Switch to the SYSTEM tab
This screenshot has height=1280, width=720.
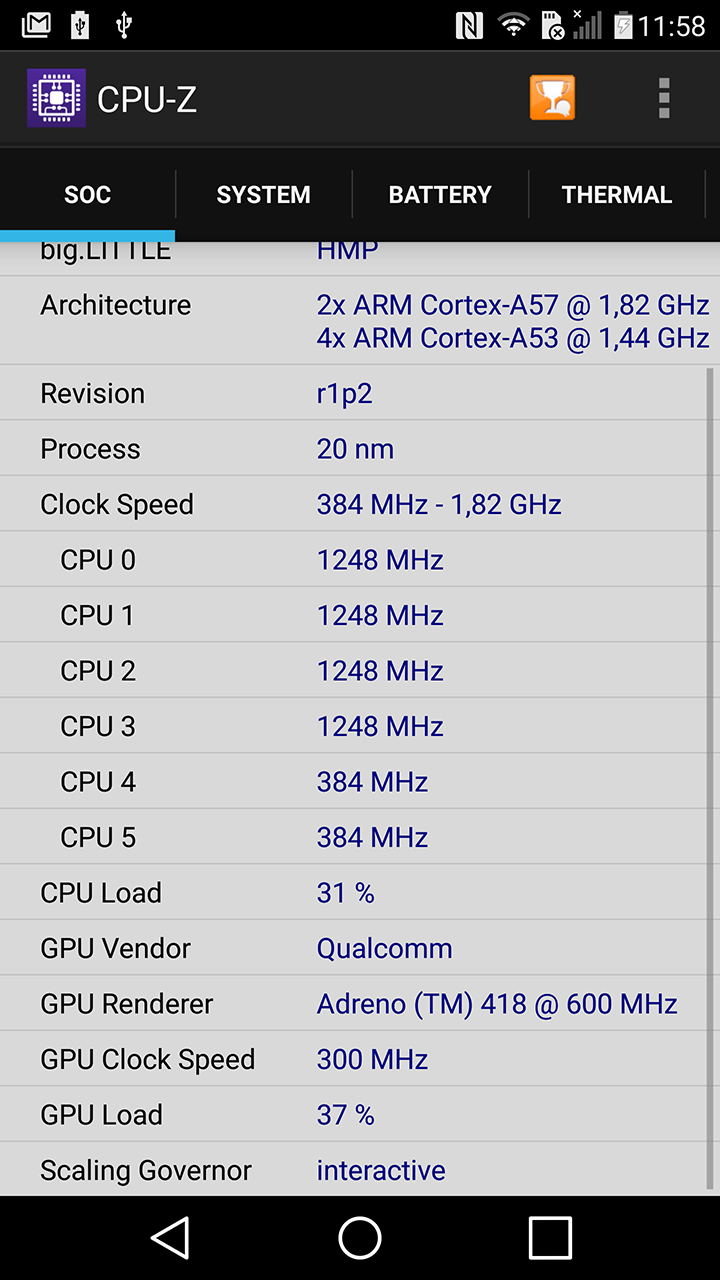pyautogui.click(x=264, y=195)
